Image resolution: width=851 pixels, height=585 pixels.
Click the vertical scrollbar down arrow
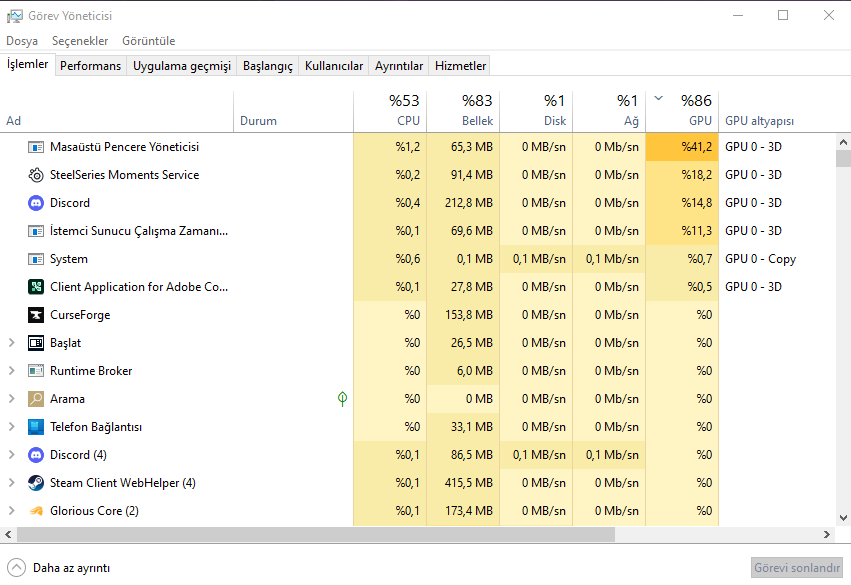[843, 518]
